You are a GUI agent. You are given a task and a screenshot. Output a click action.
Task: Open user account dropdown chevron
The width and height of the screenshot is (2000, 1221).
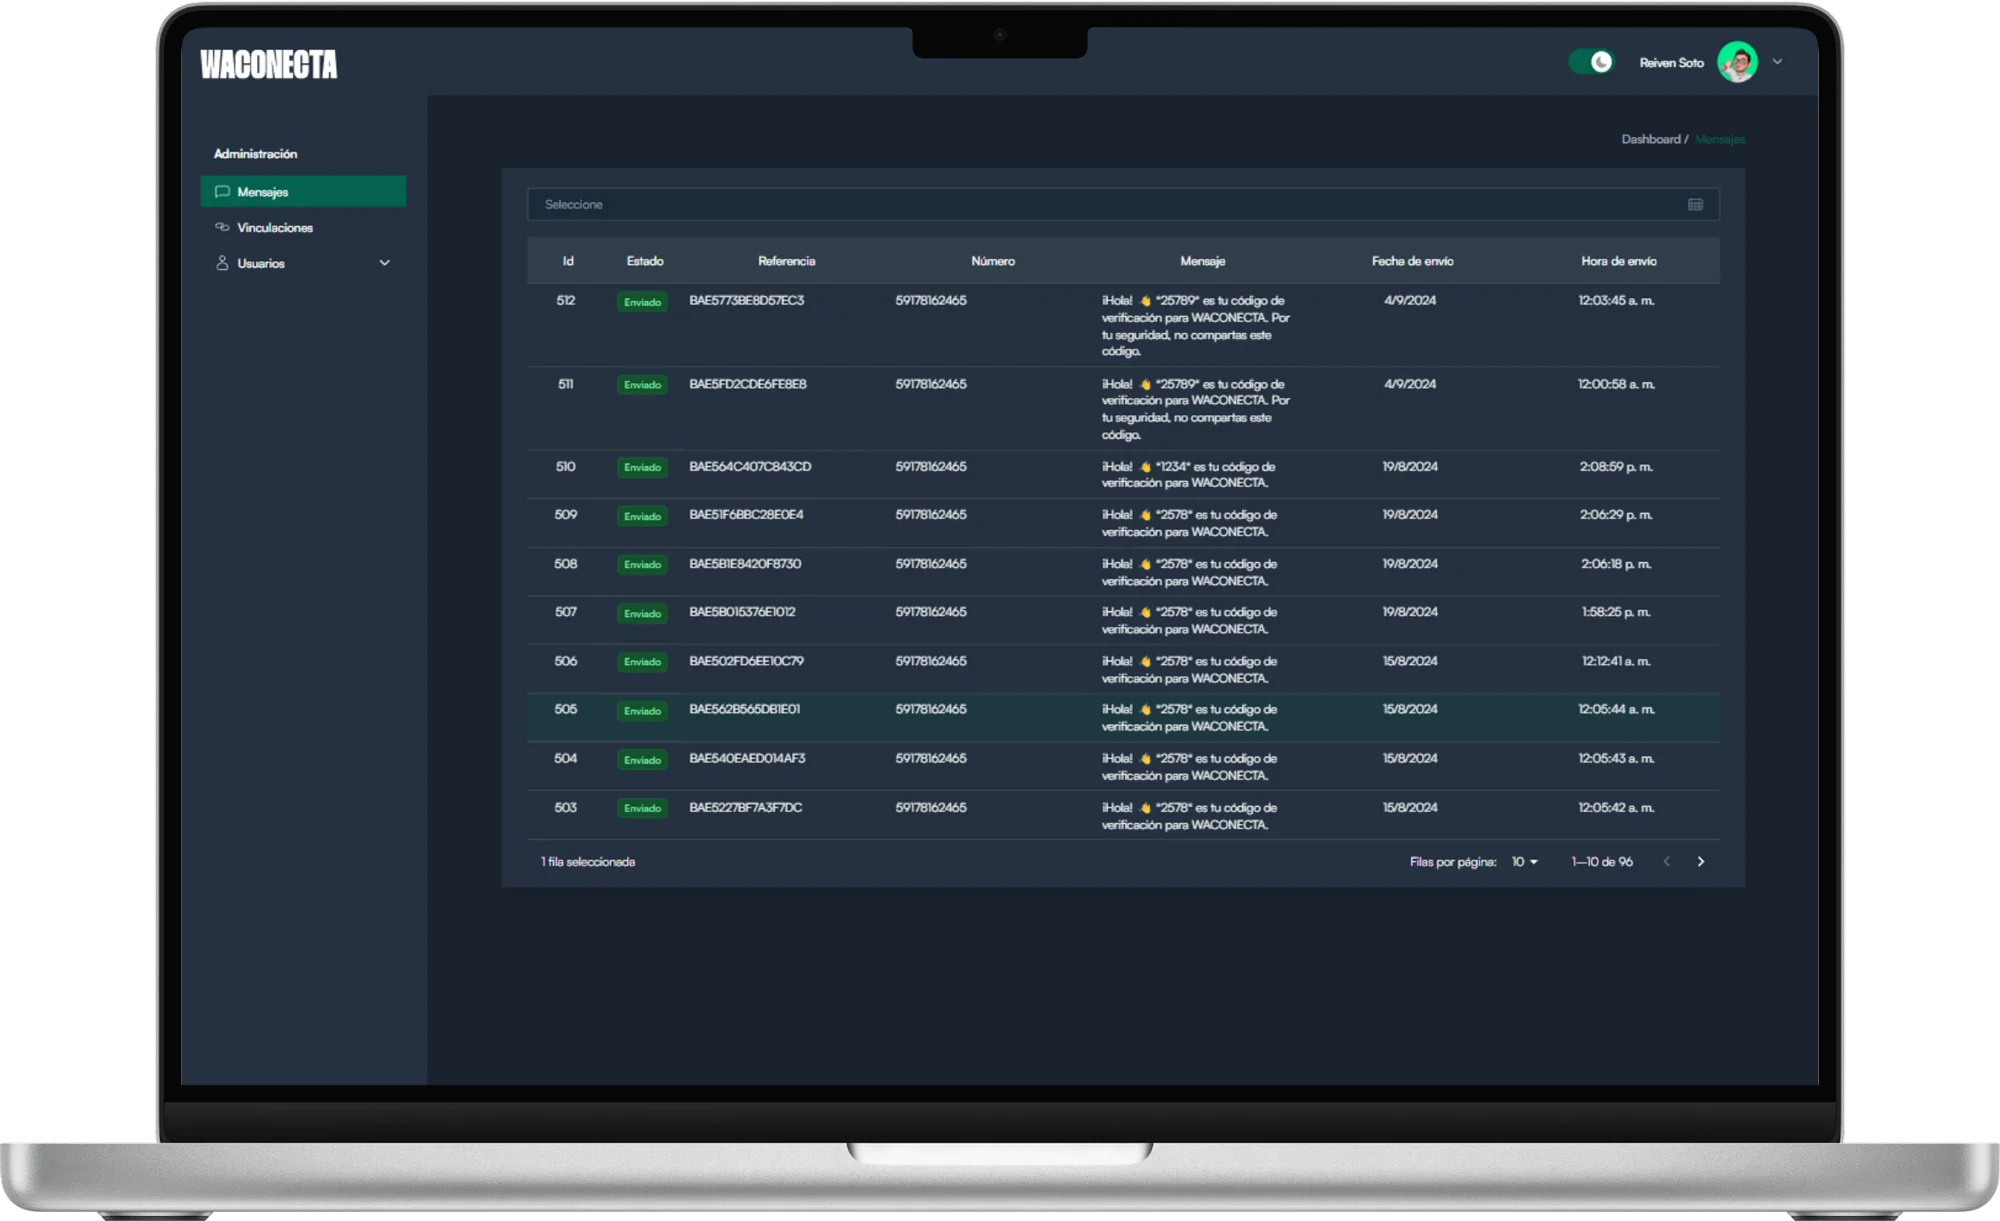(x=1777, y=62)
